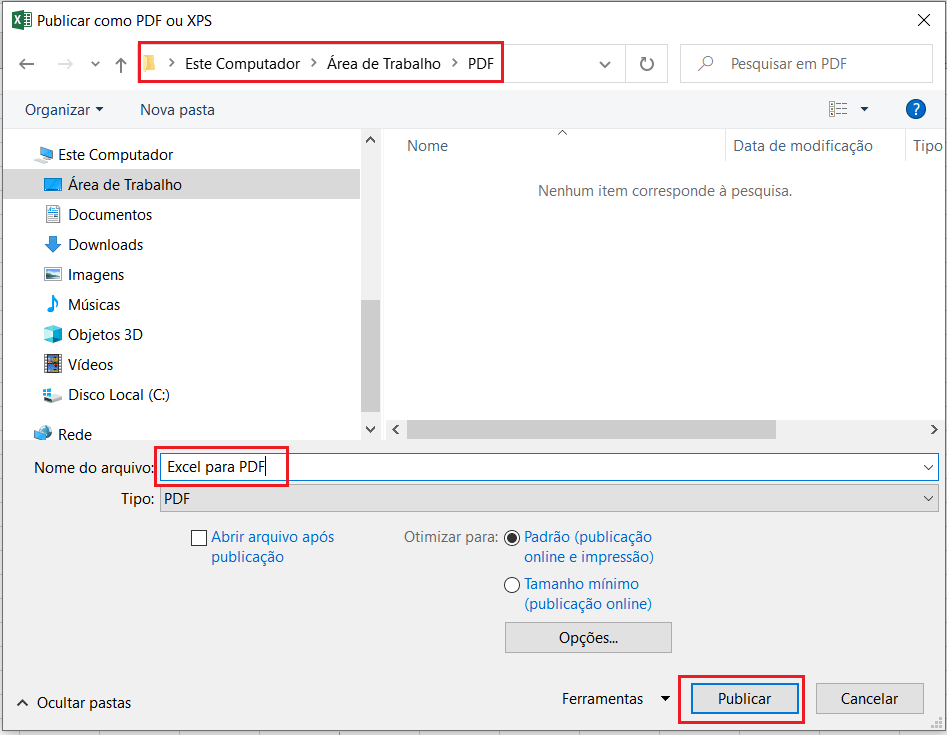Image resolution: width=947 pixels, height=735 pixels.
Task: Click the Up one level arrow
Action: [x=121, y=64]
